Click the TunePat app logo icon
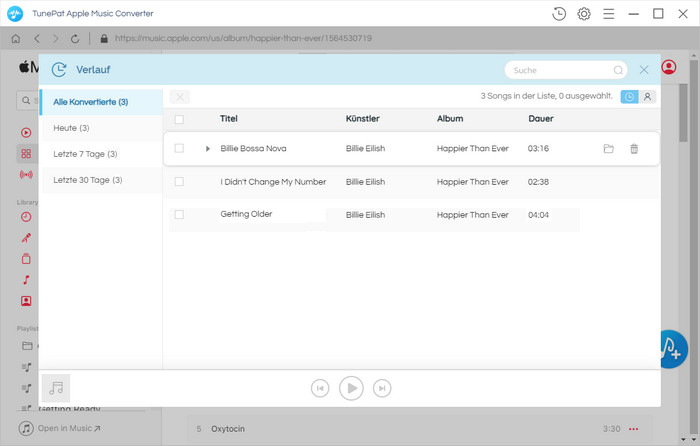The height and width of the screenshot is (446, 700). pyautogui.click(x=15, y=14)
